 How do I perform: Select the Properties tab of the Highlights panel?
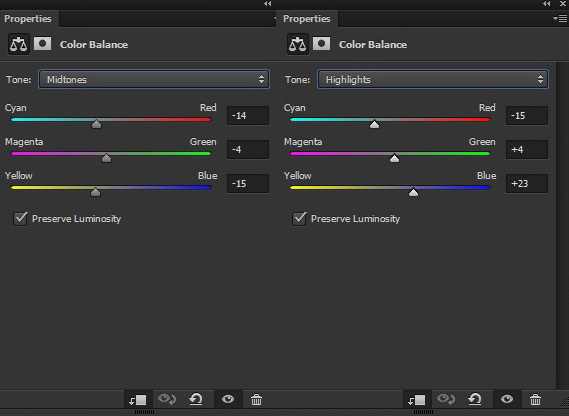[307, 19]
